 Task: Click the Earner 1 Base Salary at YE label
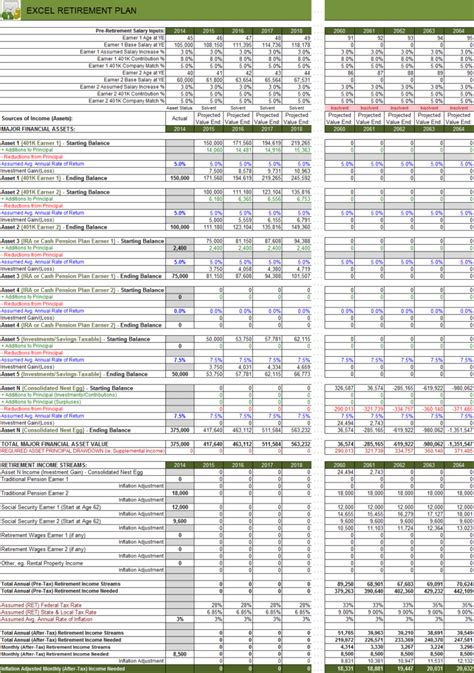134,45
